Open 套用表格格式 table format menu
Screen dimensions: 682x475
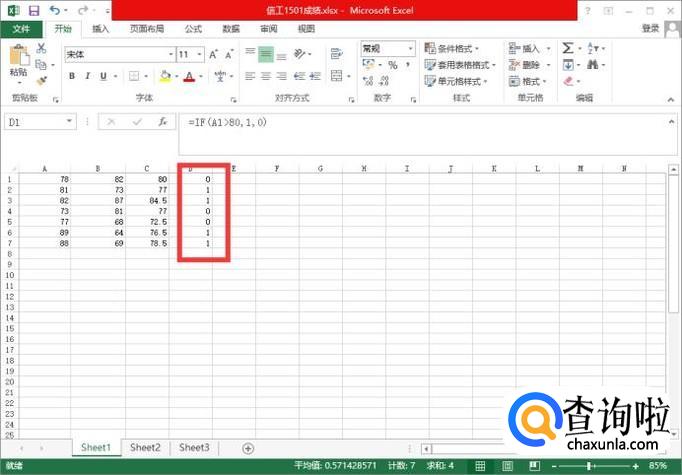click(x=460, y=65)
